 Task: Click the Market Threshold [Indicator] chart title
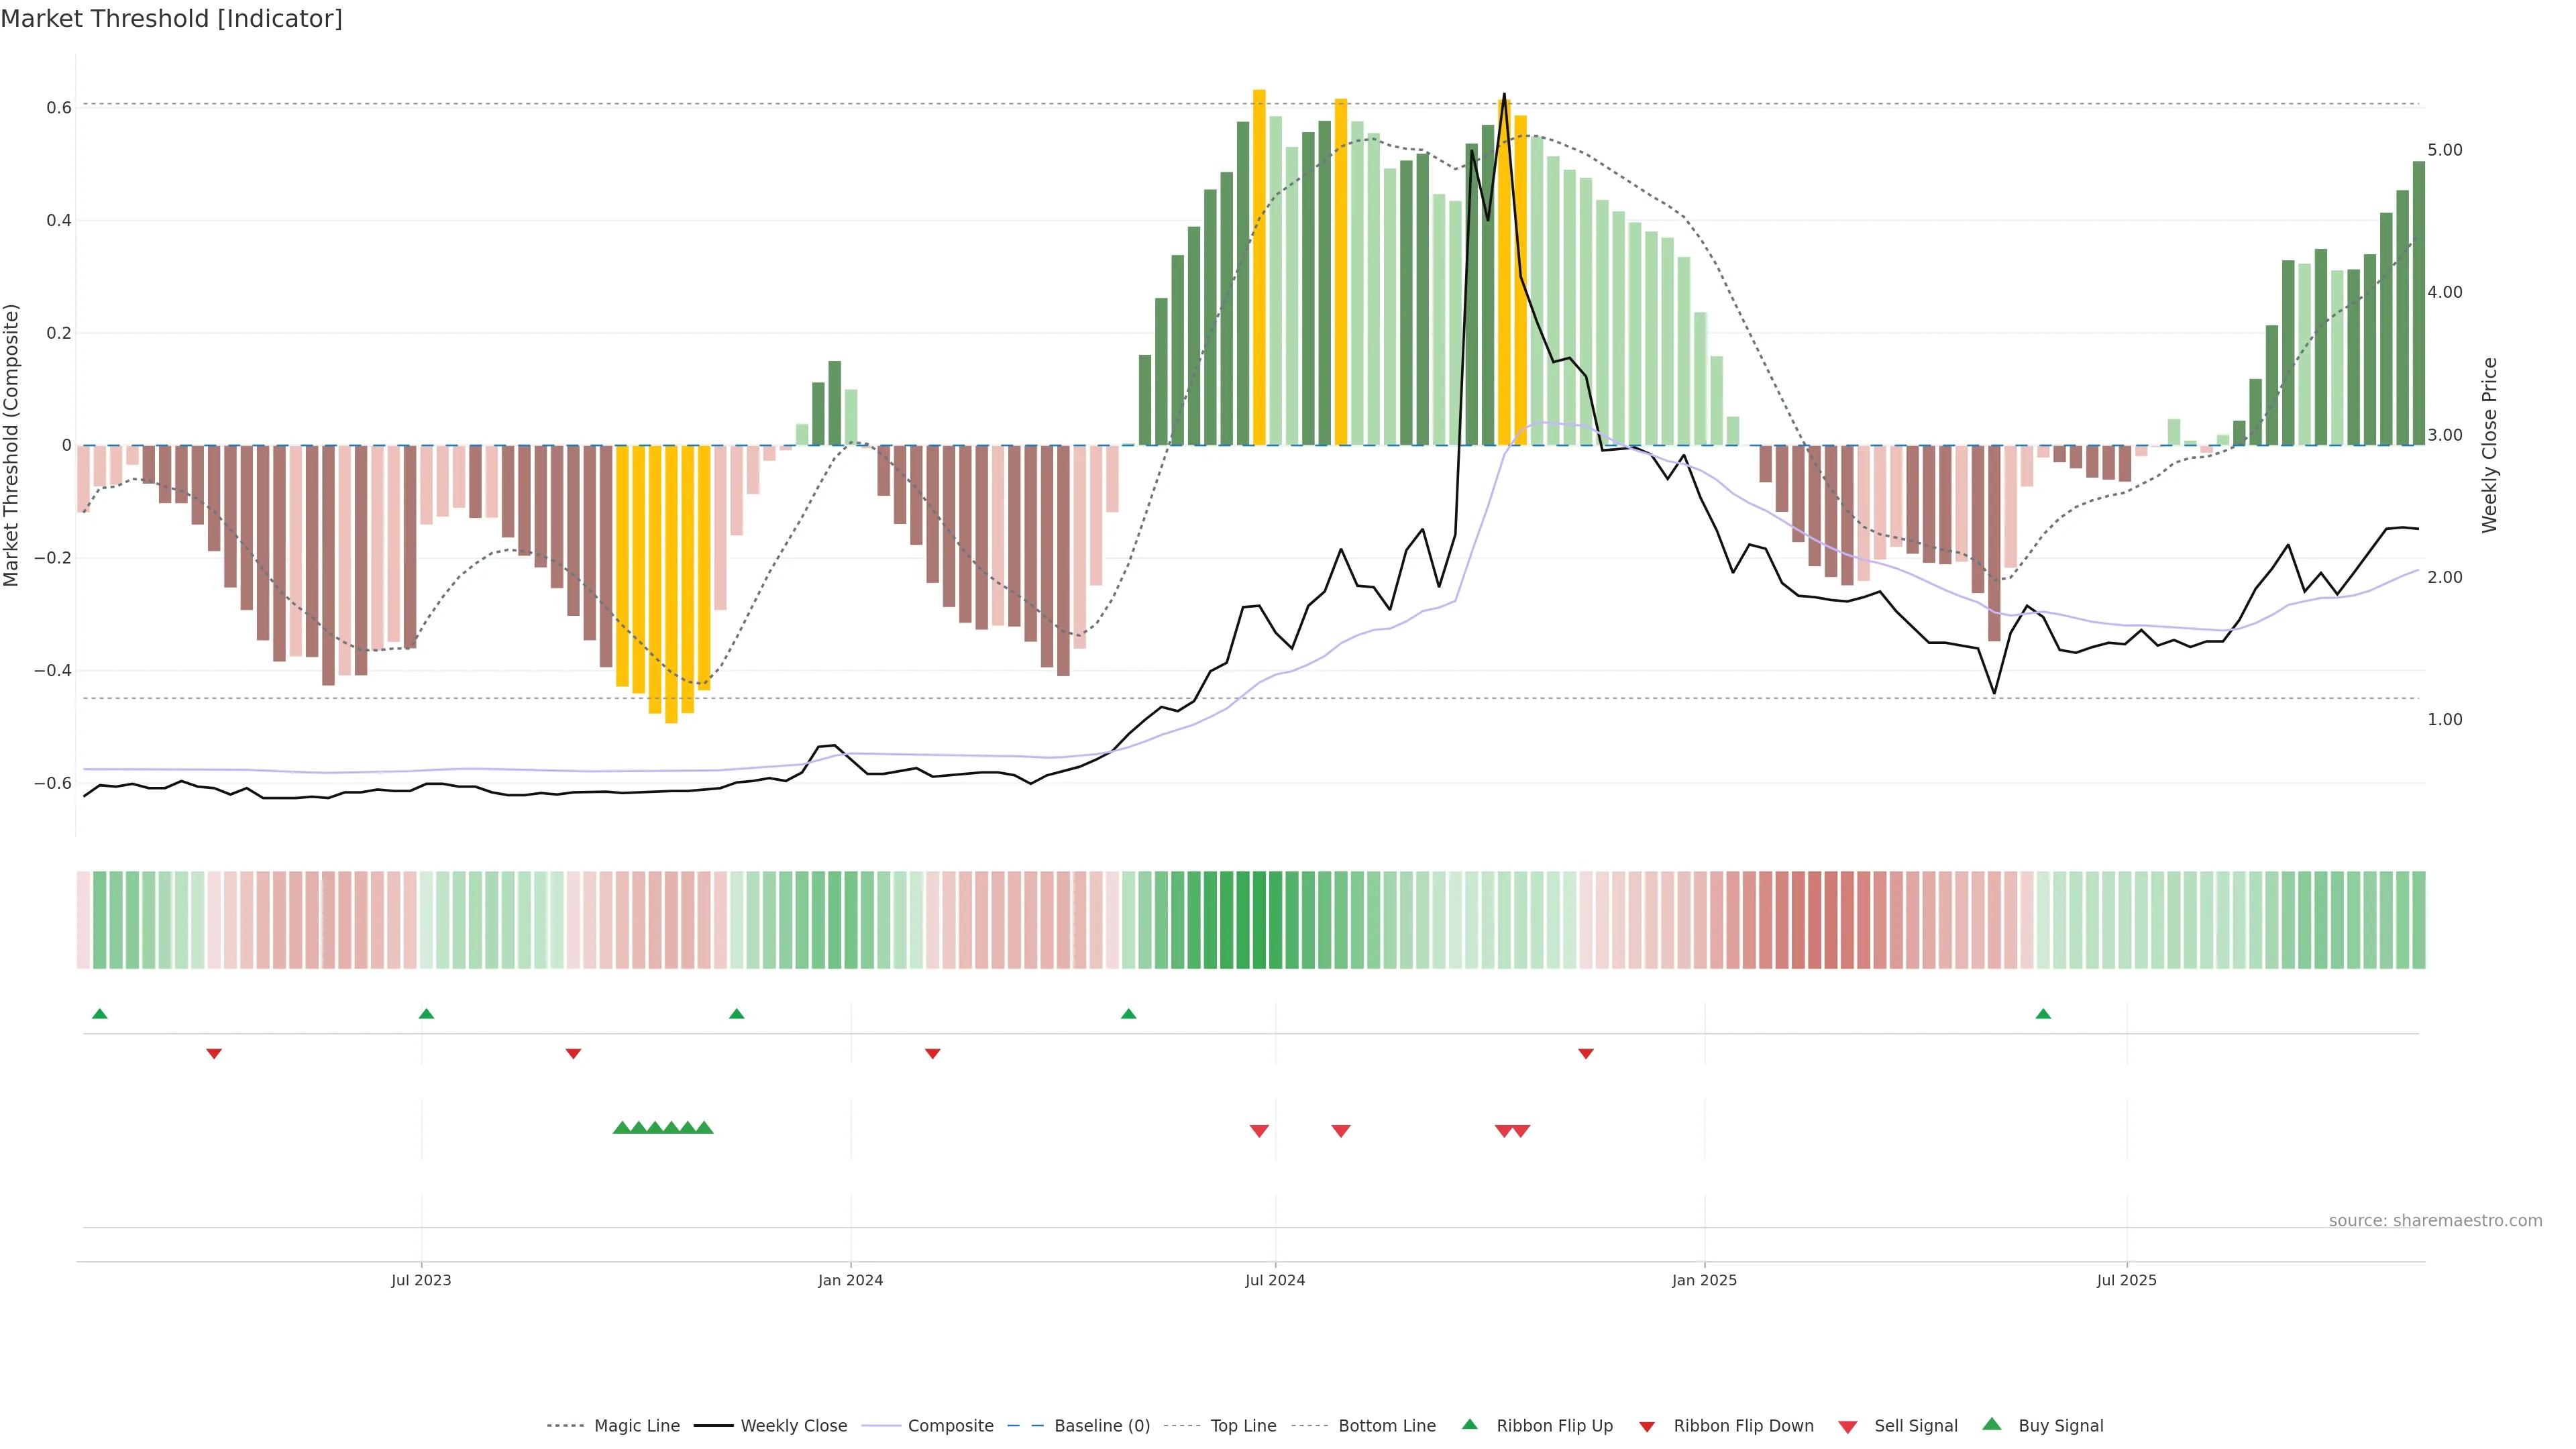point(171,19)
